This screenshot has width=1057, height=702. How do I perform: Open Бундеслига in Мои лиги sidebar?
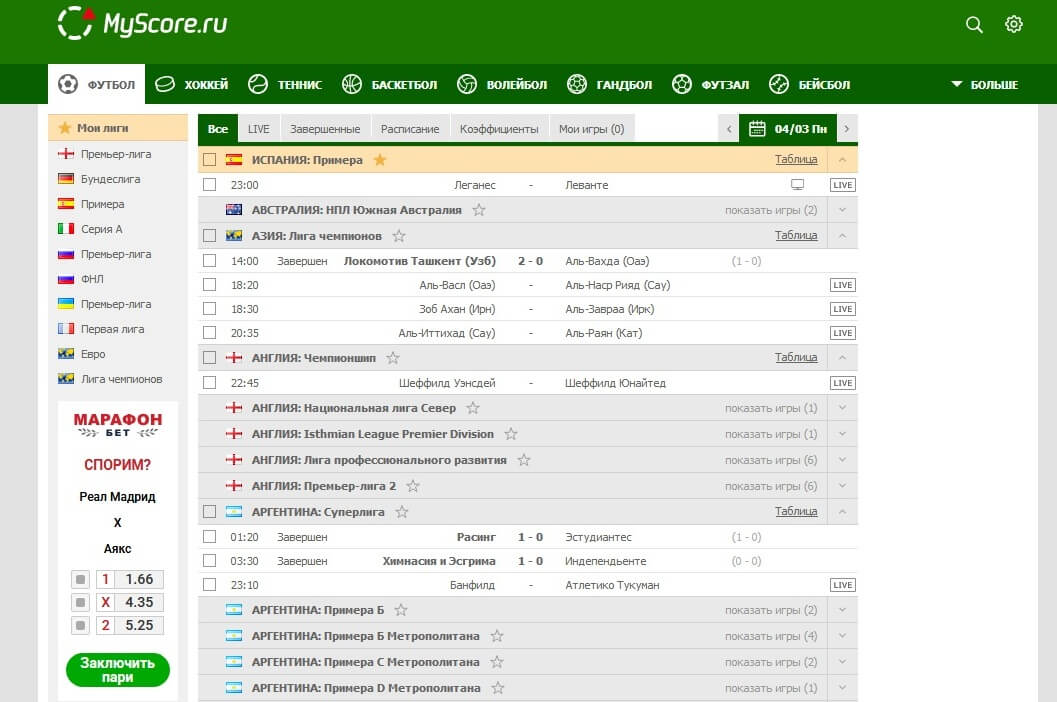111,179
